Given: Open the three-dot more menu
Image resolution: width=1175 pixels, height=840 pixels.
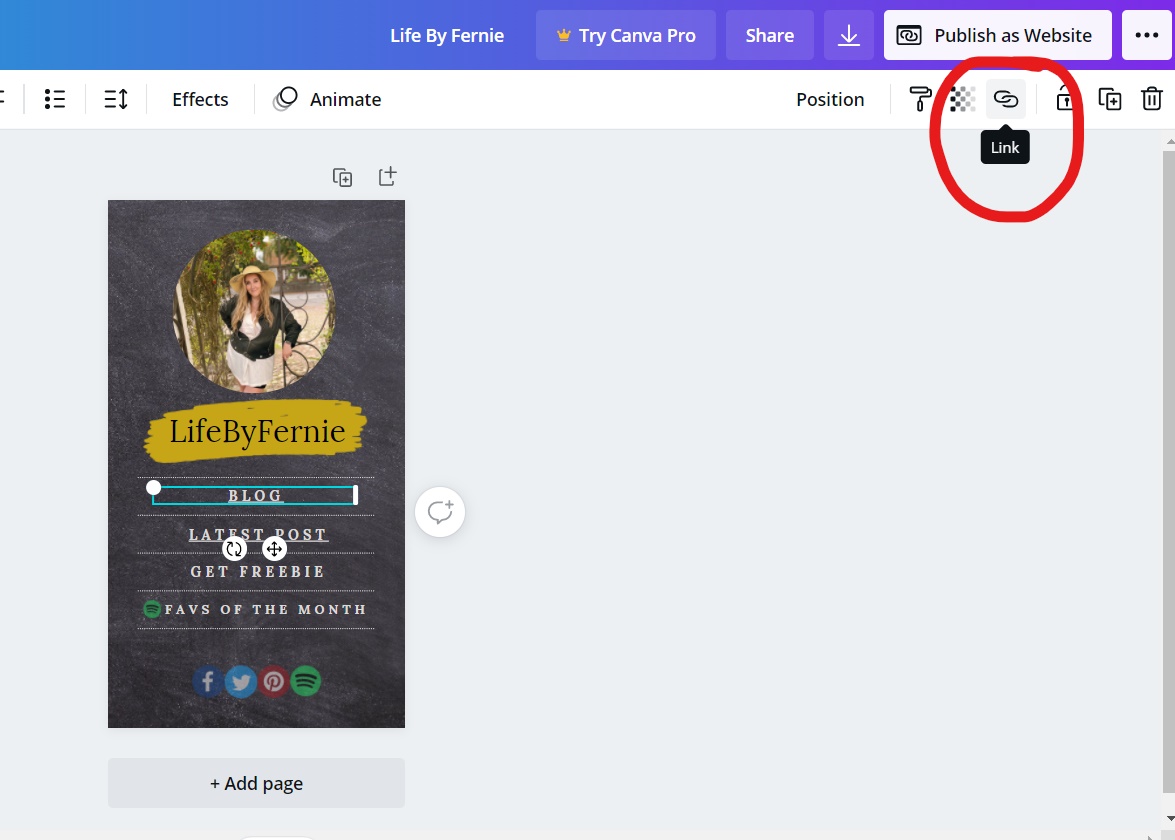Looking at the screenshot, I should tap(1148, 35).
